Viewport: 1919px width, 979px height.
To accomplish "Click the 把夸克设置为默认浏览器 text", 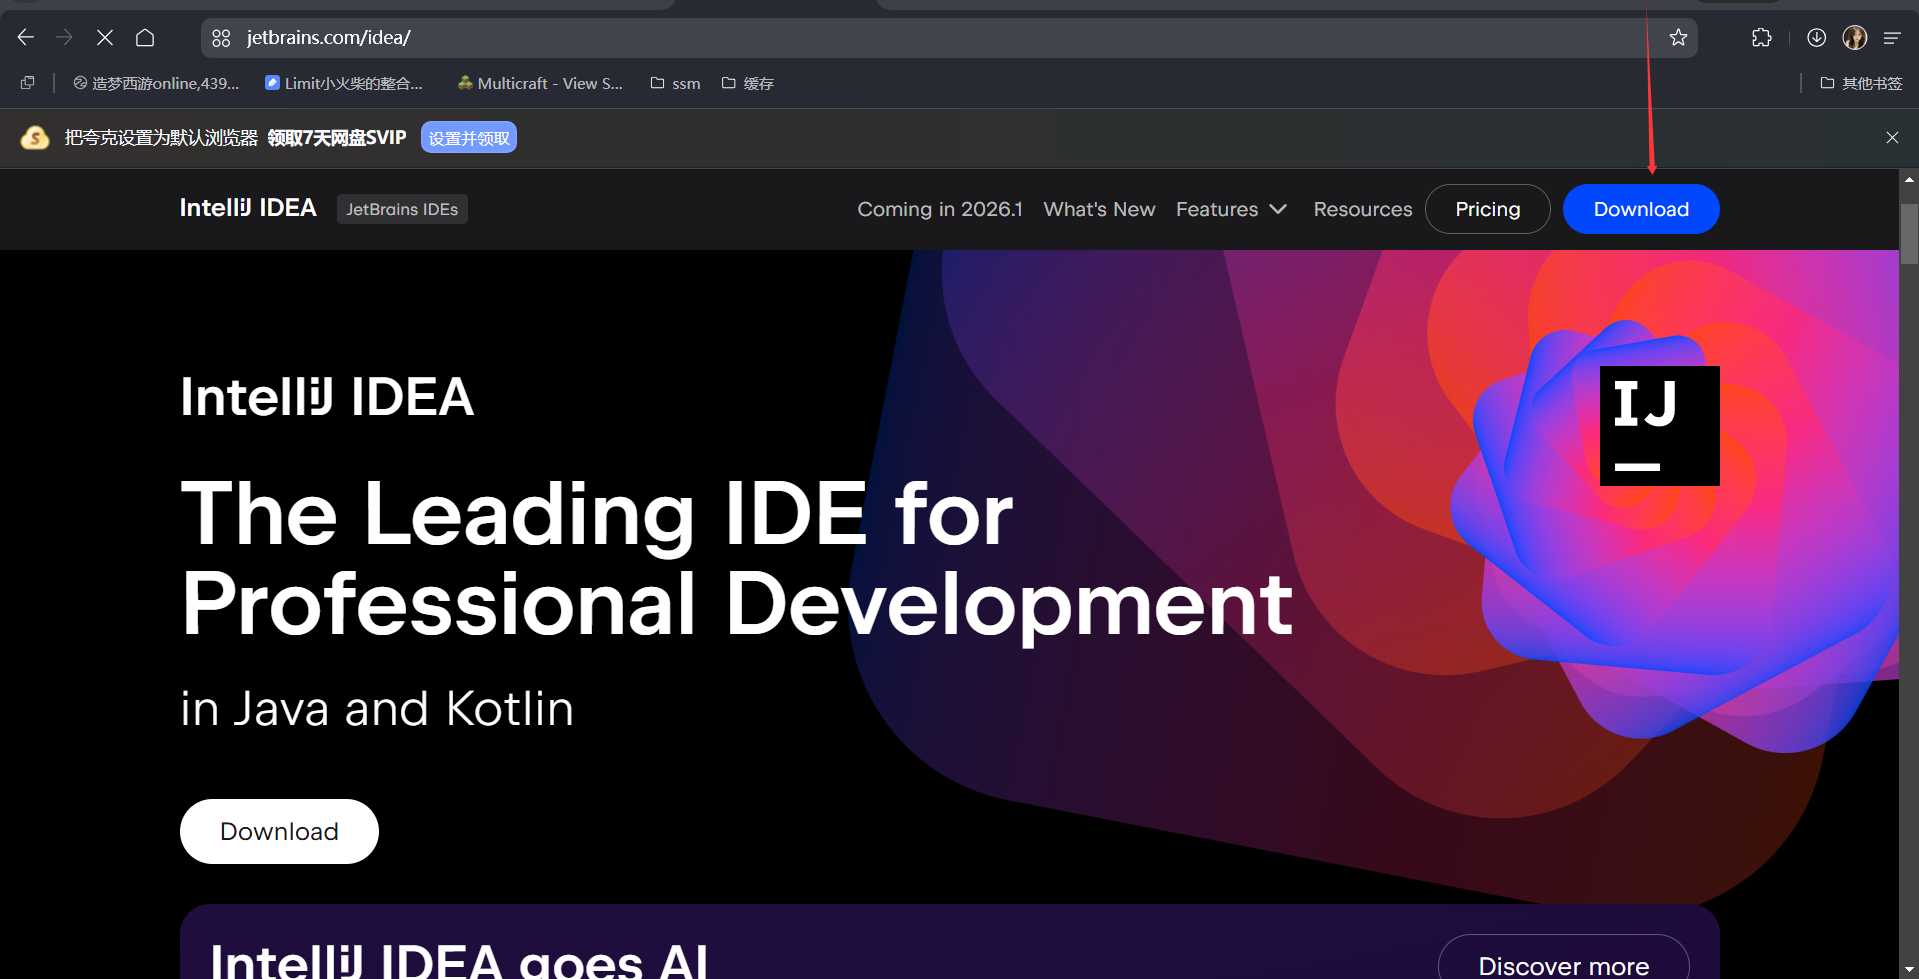I will pos(161,138).
